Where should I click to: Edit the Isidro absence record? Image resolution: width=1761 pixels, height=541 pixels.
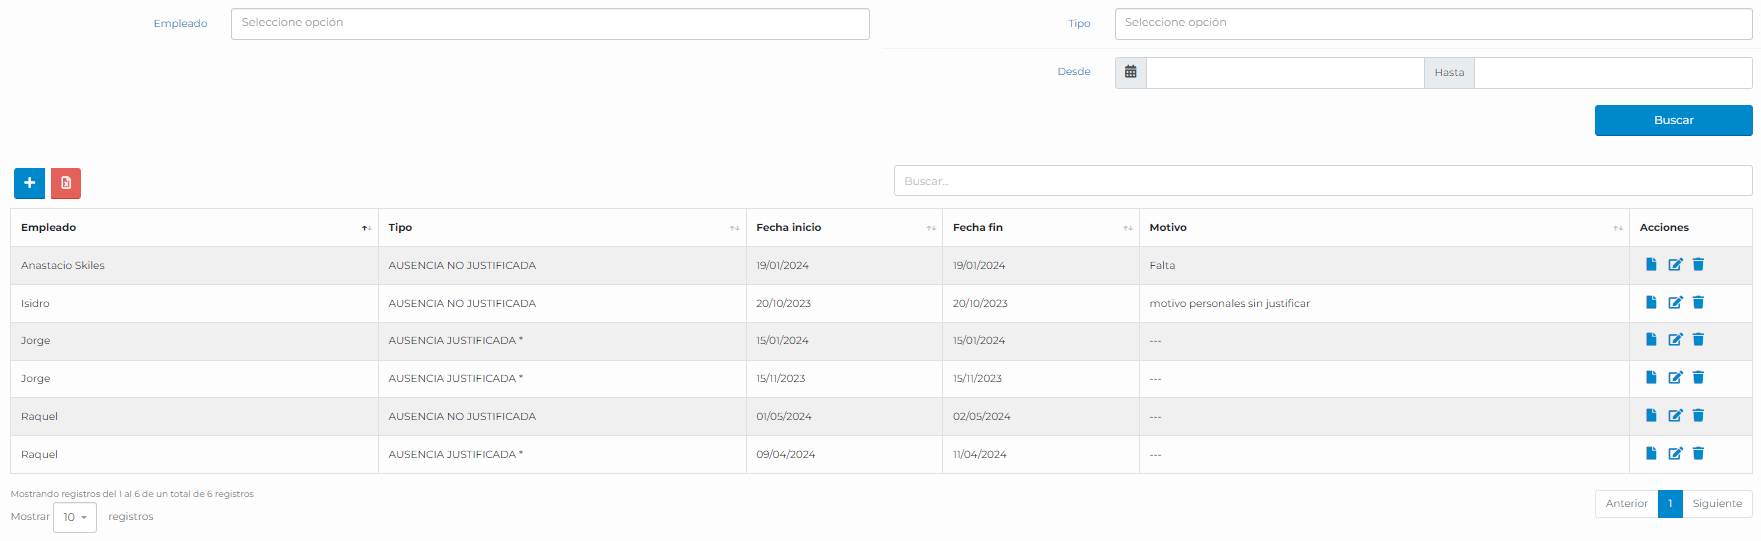click(1675, 303)
